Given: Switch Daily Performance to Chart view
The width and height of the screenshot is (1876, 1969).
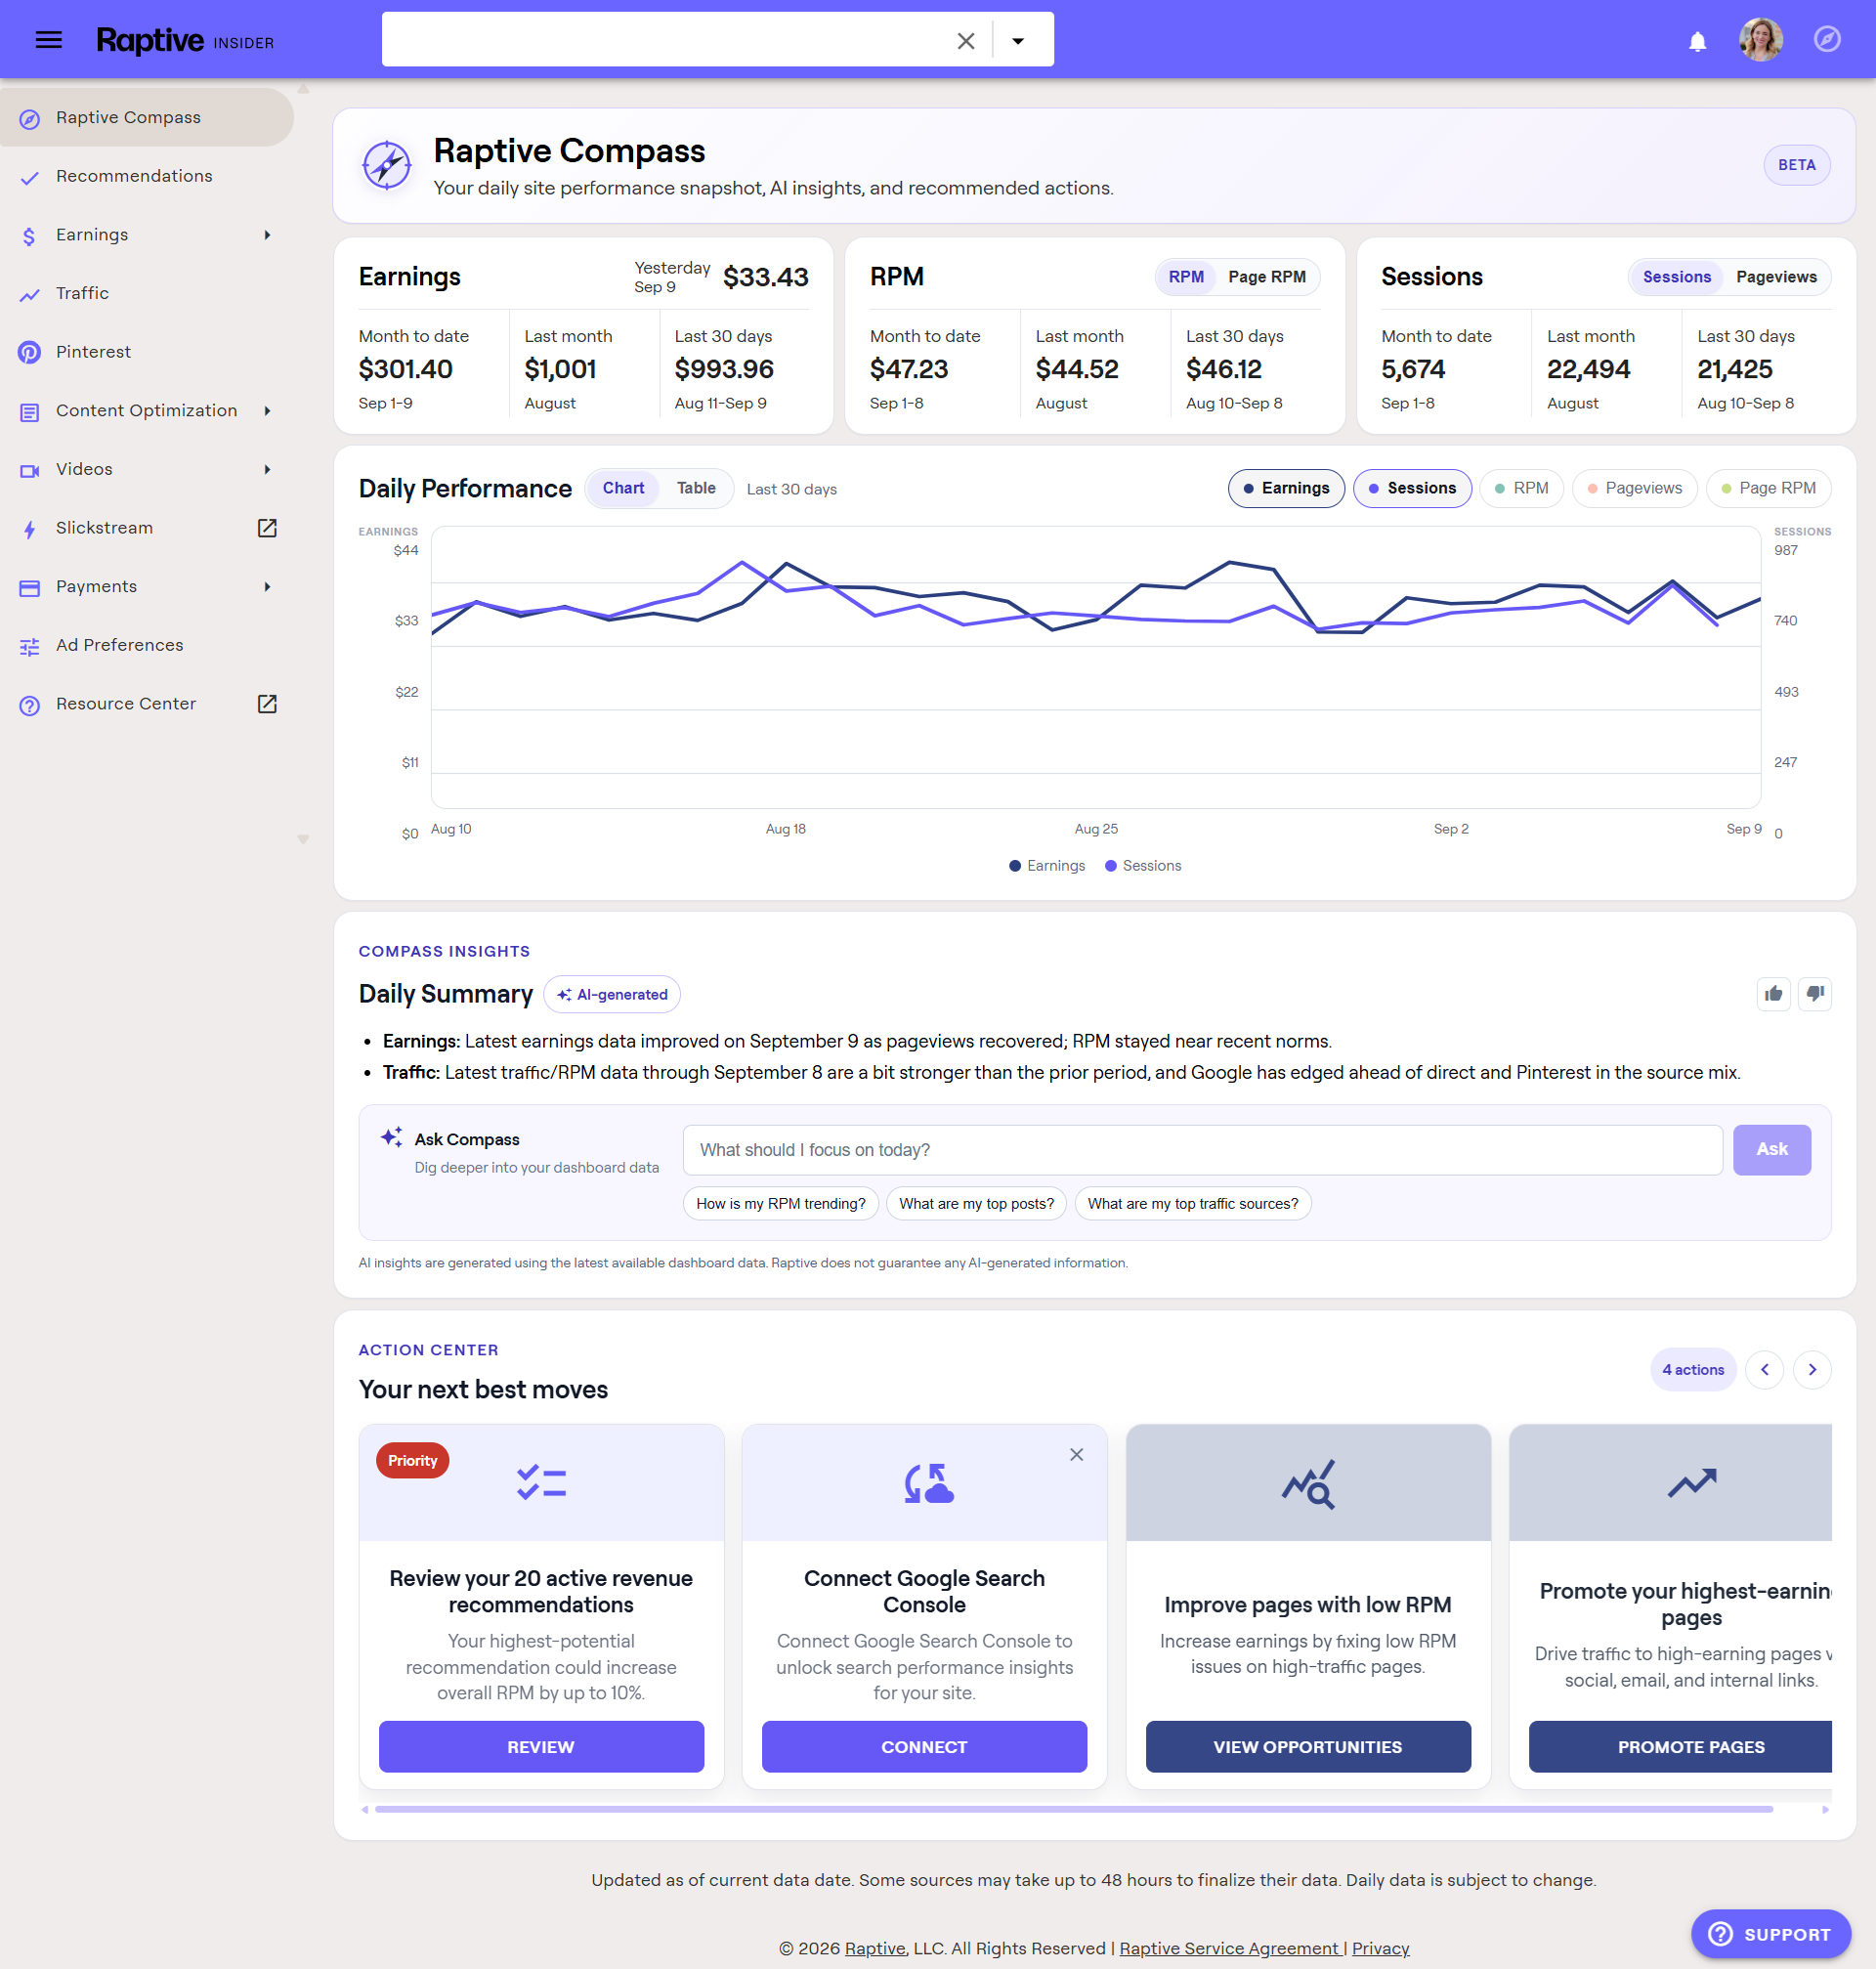Looking at the screenshot, I should pyautogui.click(x=623, y=488).
